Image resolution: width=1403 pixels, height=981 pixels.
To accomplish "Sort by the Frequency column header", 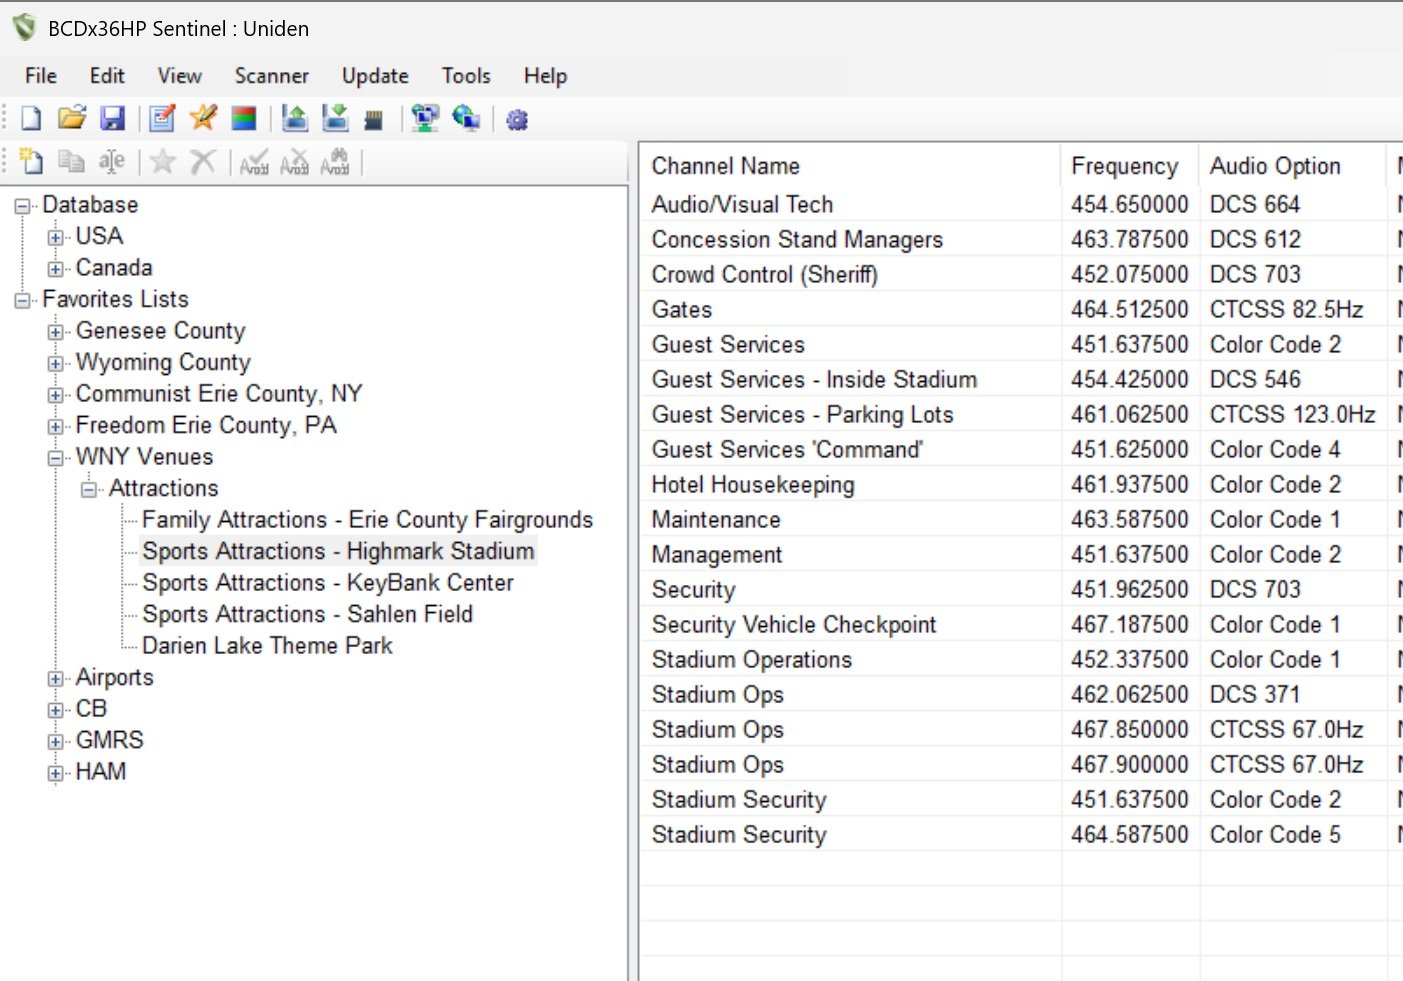I will (1124, 166).
